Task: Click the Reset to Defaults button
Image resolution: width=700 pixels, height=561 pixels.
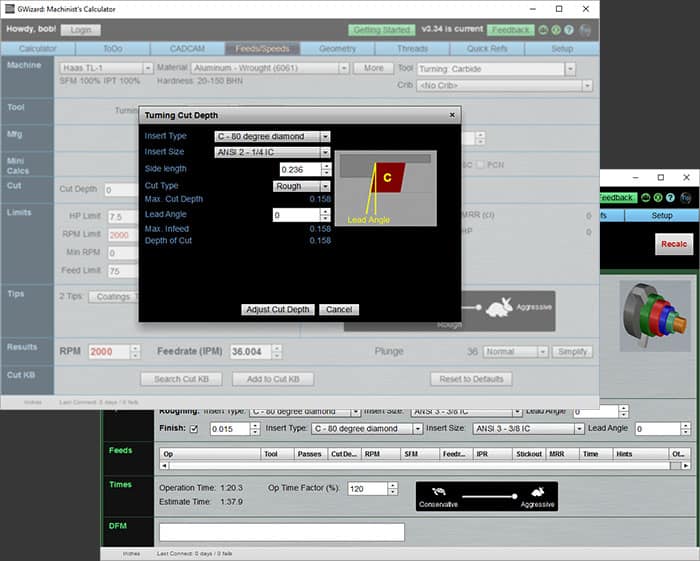Action: [471, 379]
